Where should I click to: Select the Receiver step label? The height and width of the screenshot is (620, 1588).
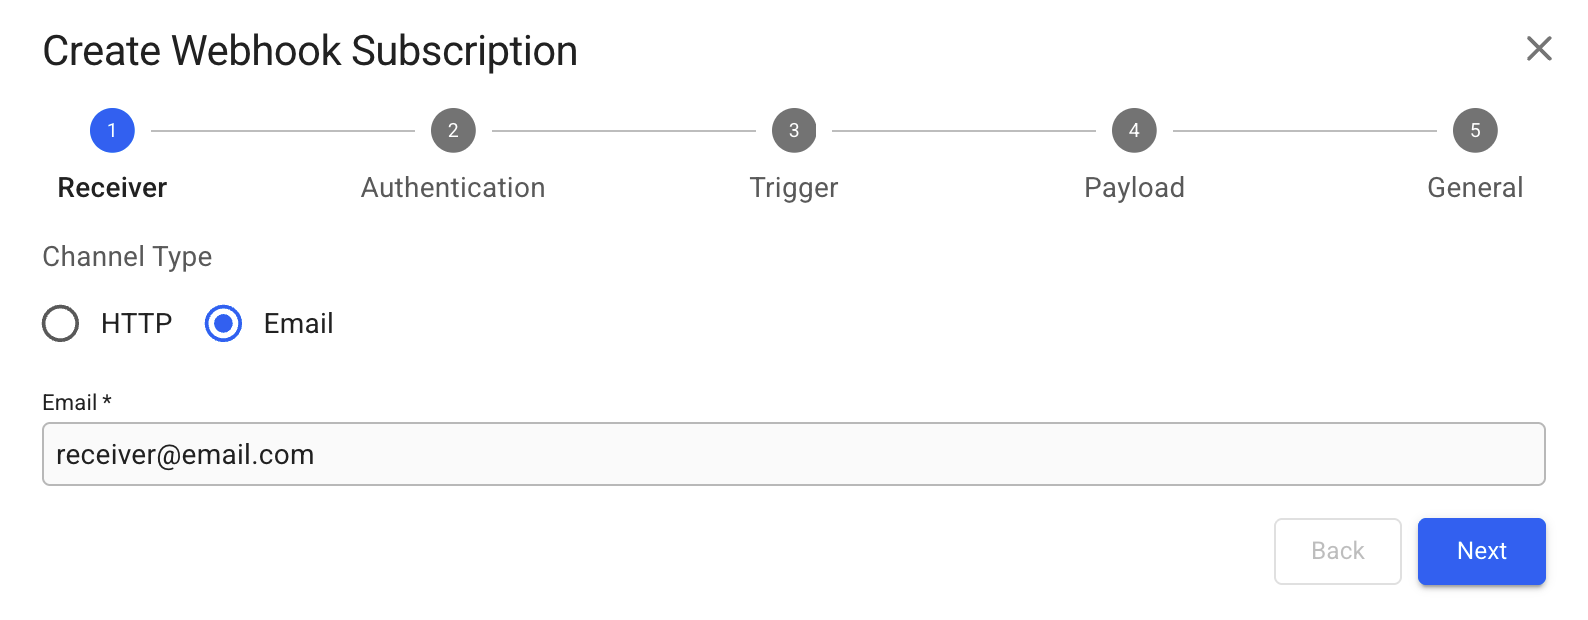click(x=112, y=188)
